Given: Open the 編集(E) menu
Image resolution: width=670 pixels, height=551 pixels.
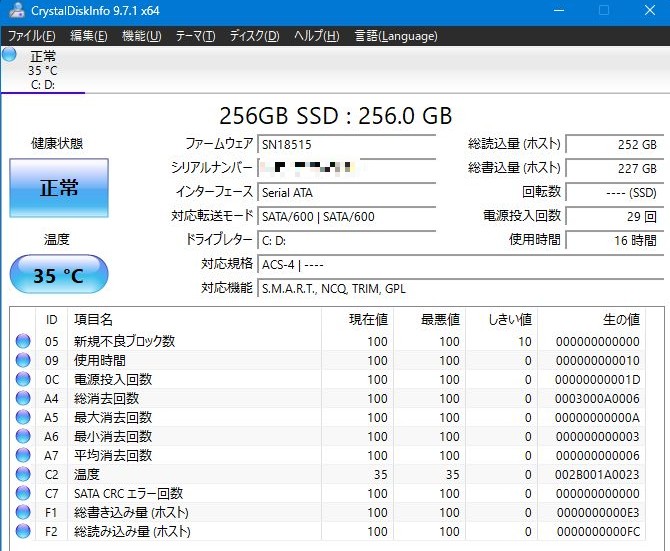Looking at the screenshot, I should [89, 36].
